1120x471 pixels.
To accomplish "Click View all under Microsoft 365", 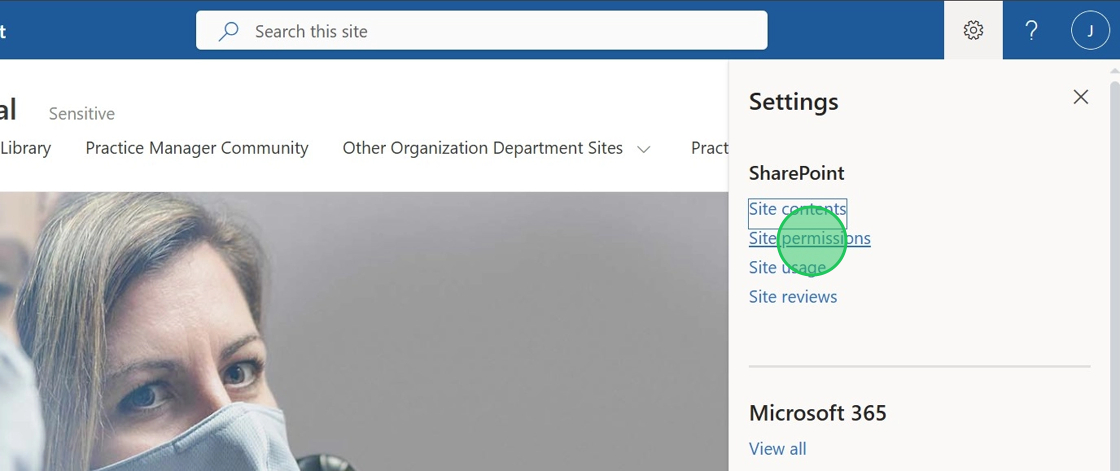I will (x=777, y=449).
